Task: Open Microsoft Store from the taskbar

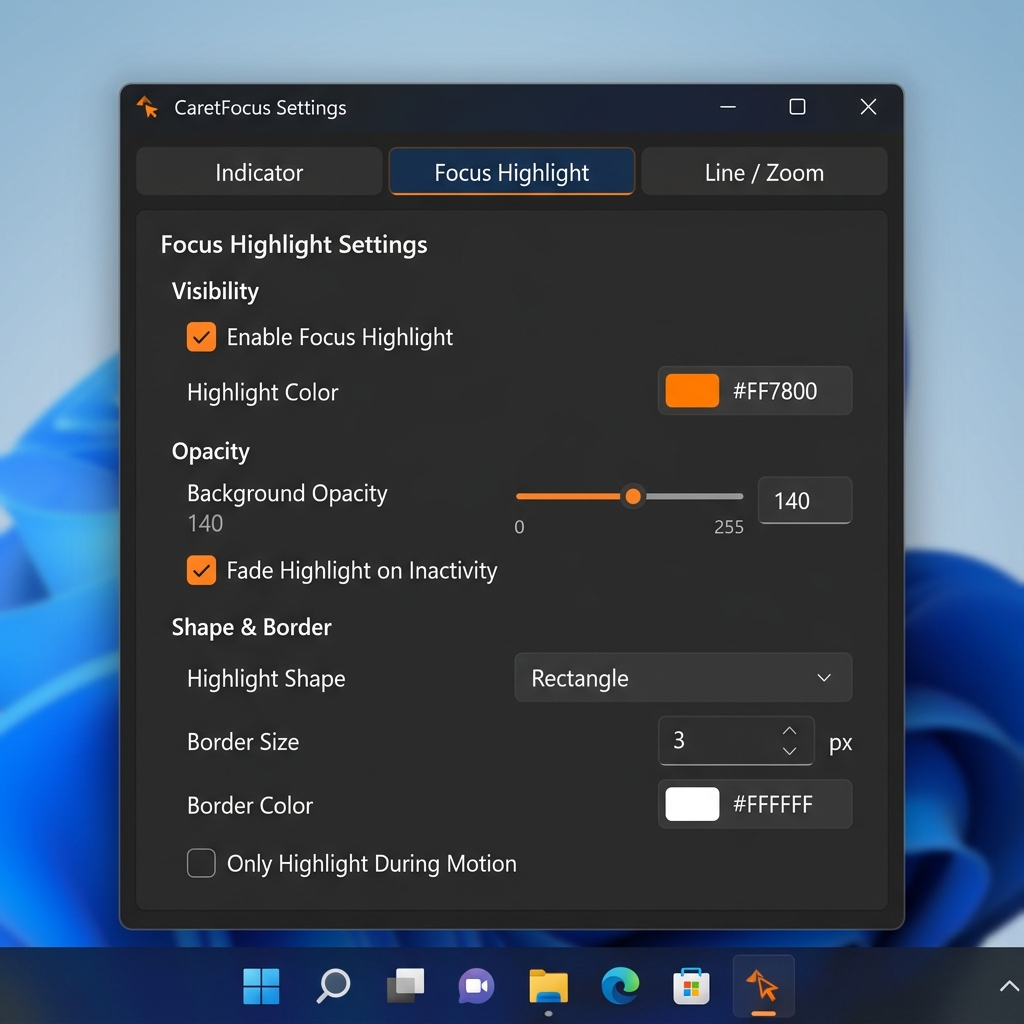Action: [692, 985]
